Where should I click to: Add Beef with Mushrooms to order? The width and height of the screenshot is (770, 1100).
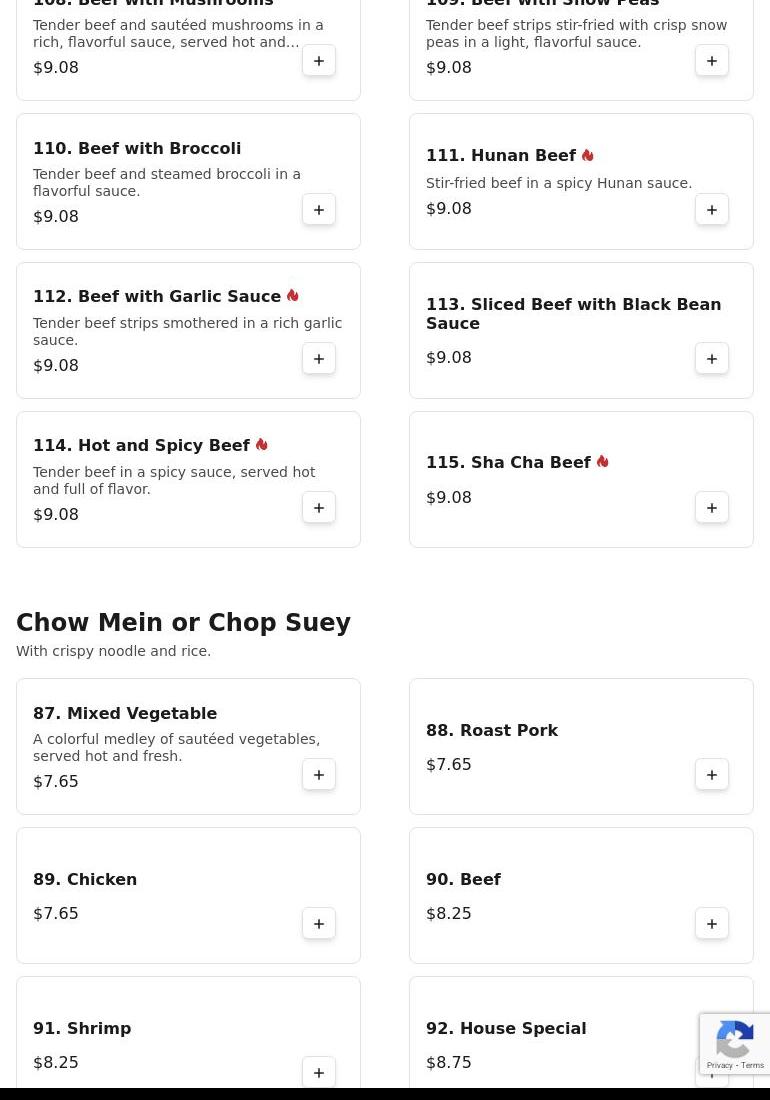pyautogui.click(x=319, y=60)
